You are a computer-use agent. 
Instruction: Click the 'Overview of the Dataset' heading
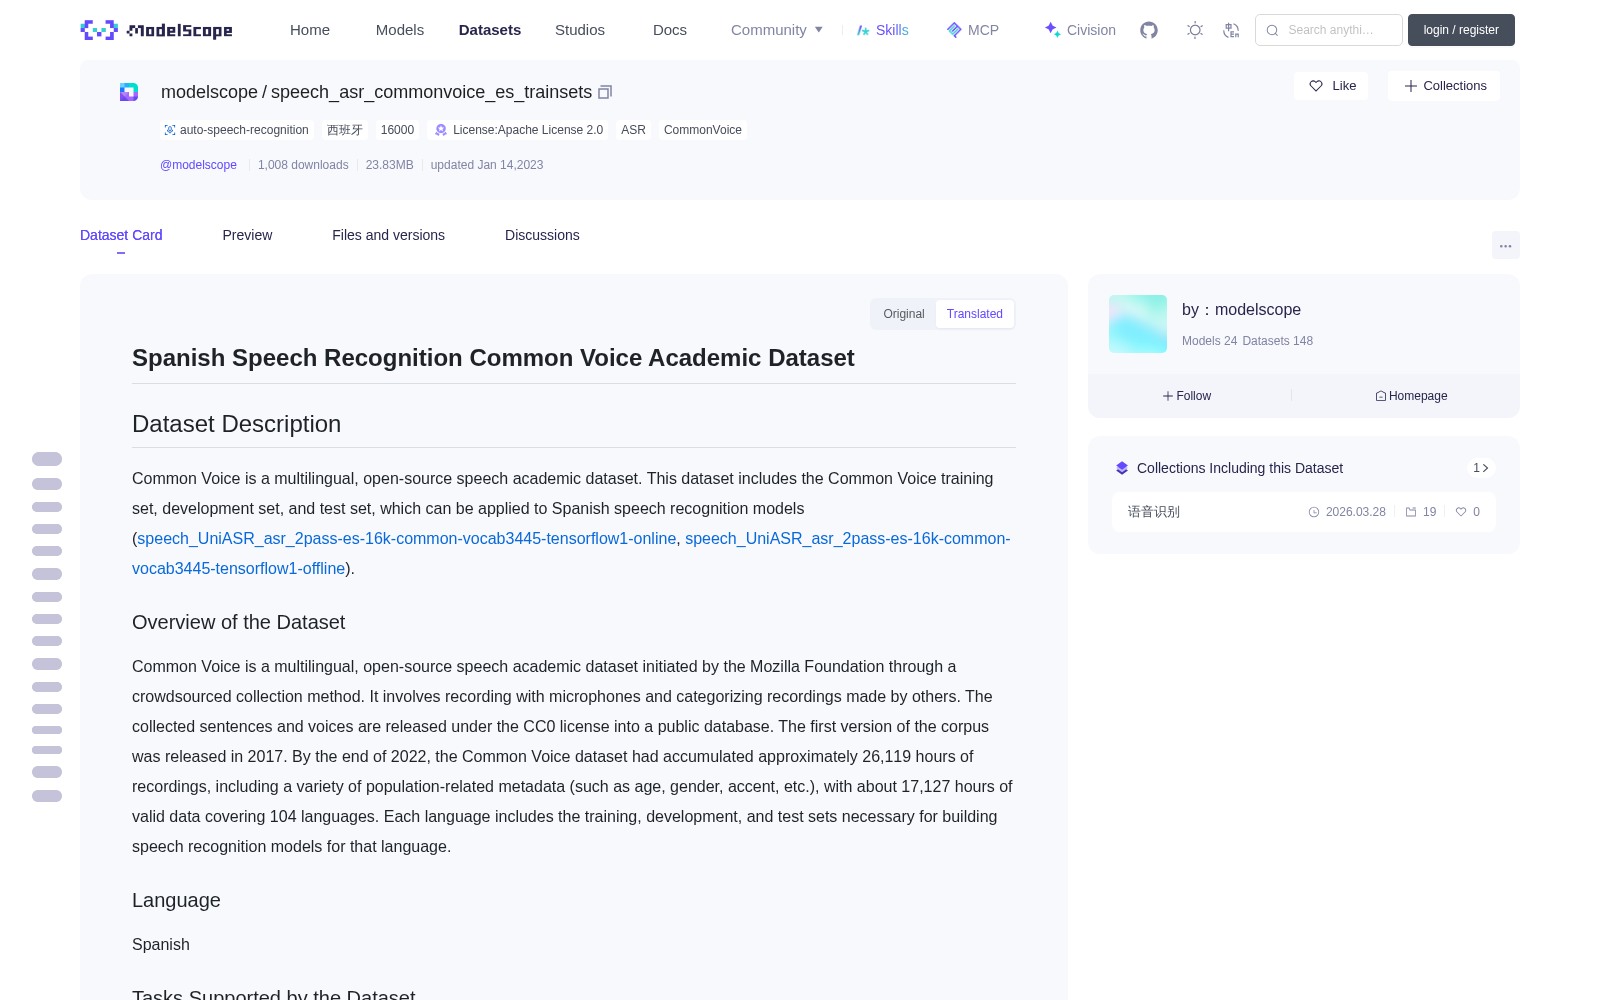tap(238, 622)
